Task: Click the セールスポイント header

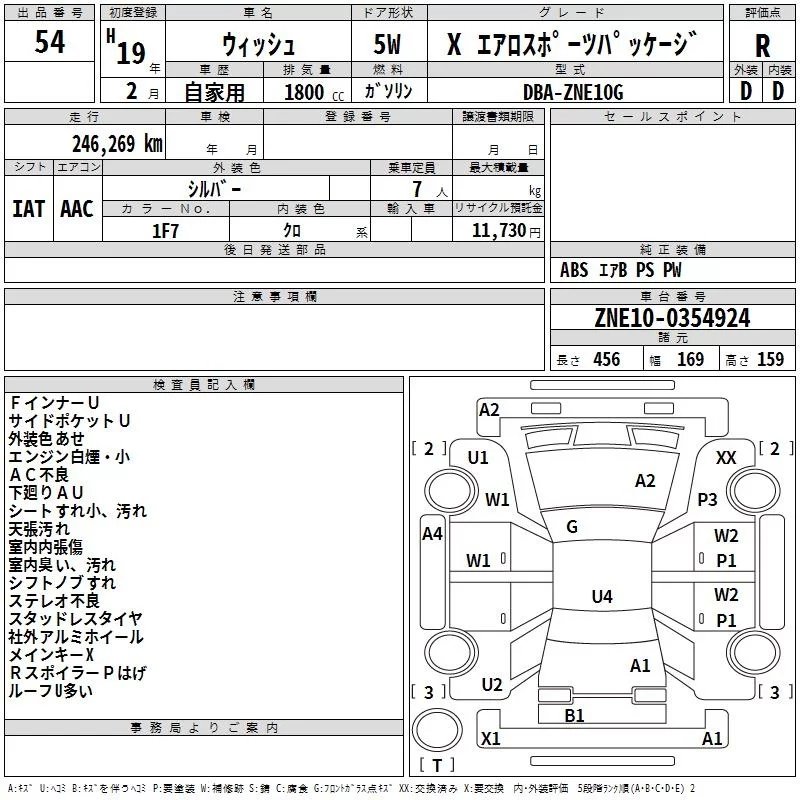Action: [672, 116]
